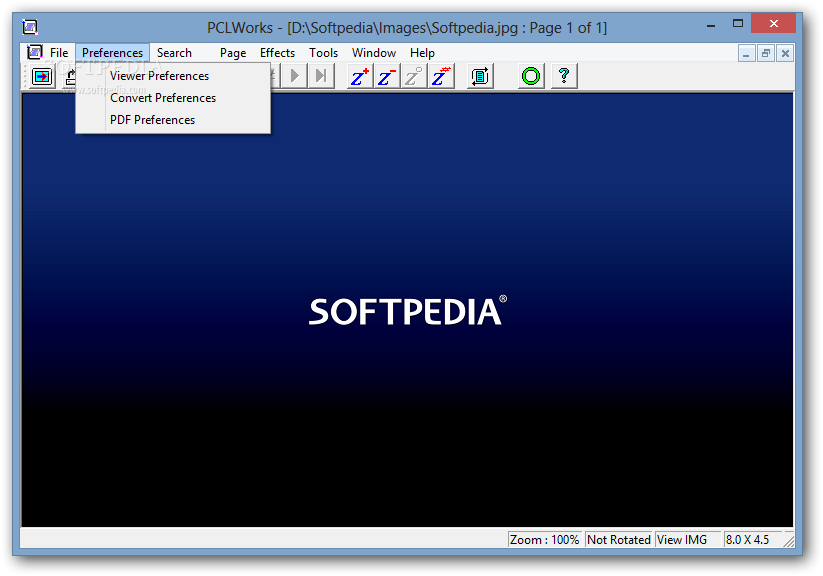Click the rotate page icon
823x576 pixels.
tap(480, 77)
